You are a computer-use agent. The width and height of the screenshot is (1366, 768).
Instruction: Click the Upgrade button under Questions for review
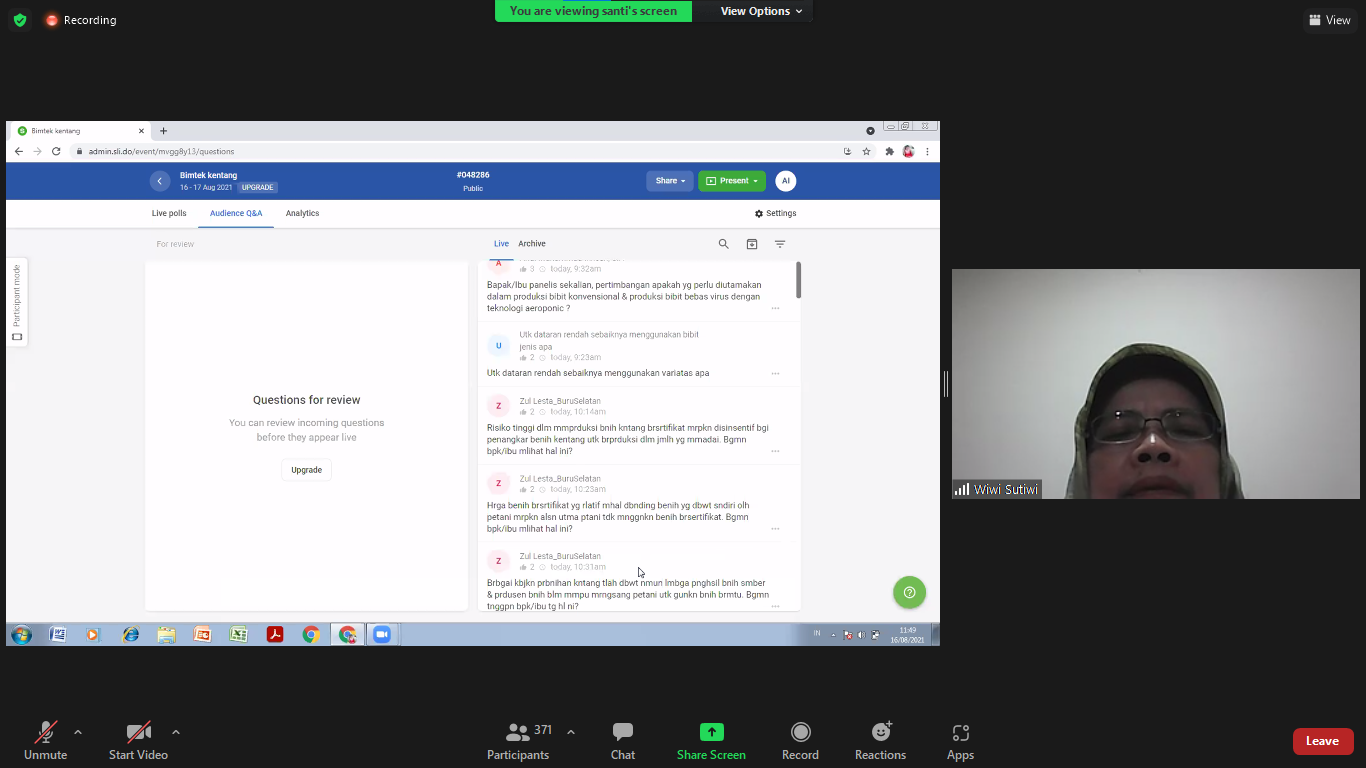click(x=306, y=470)
